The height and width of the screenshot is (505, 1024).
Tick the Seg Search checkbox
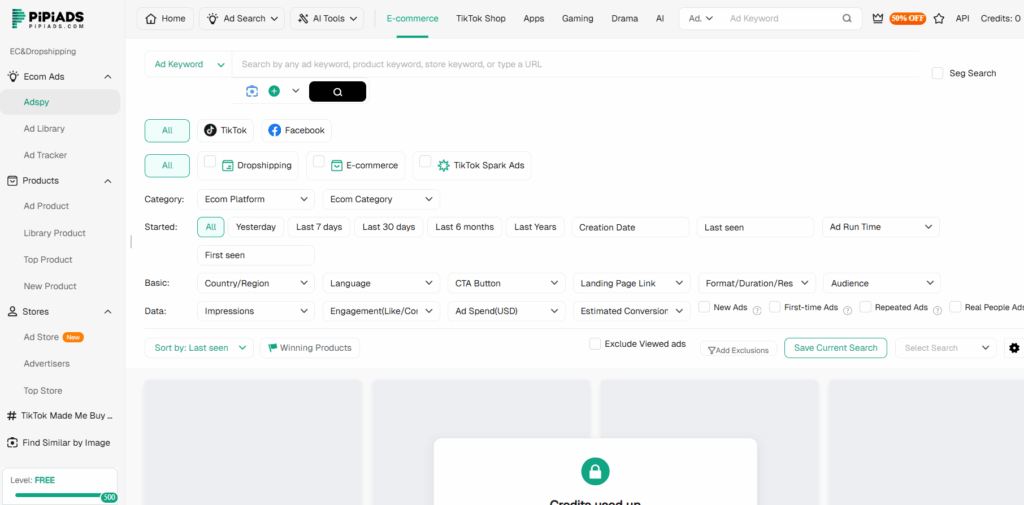point(938,73)
